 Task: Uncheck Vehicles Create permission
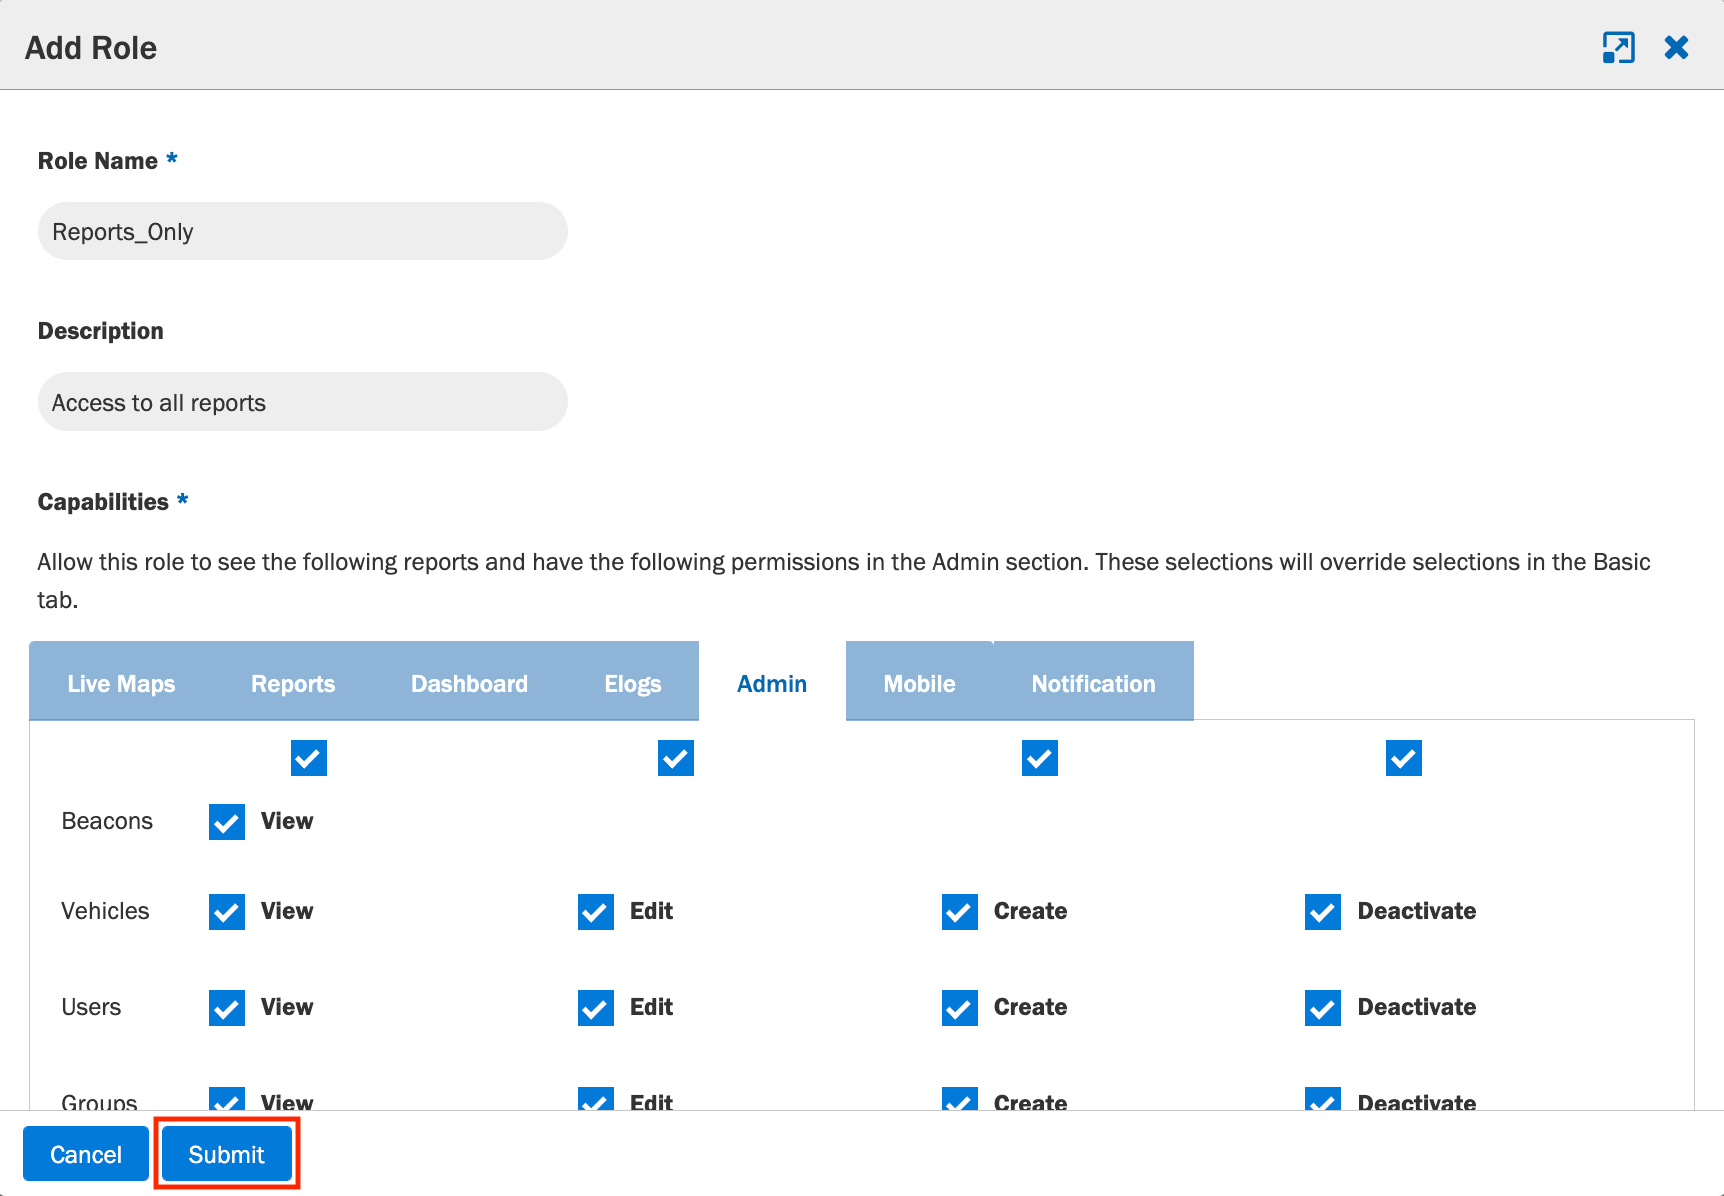(960, 912)
